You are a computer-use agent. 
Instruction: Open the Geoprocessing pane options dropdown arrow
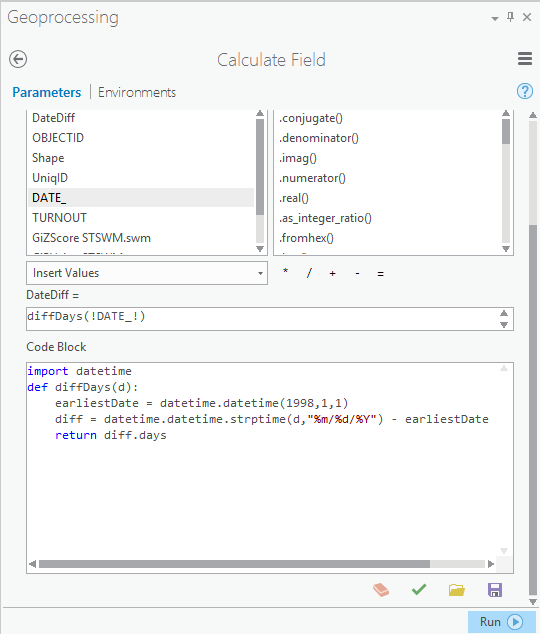pos(495,19)
